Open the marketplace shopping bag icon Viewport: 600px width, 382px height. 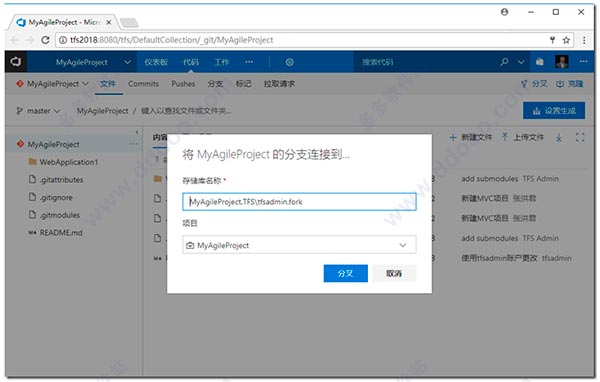coord(540,62)
